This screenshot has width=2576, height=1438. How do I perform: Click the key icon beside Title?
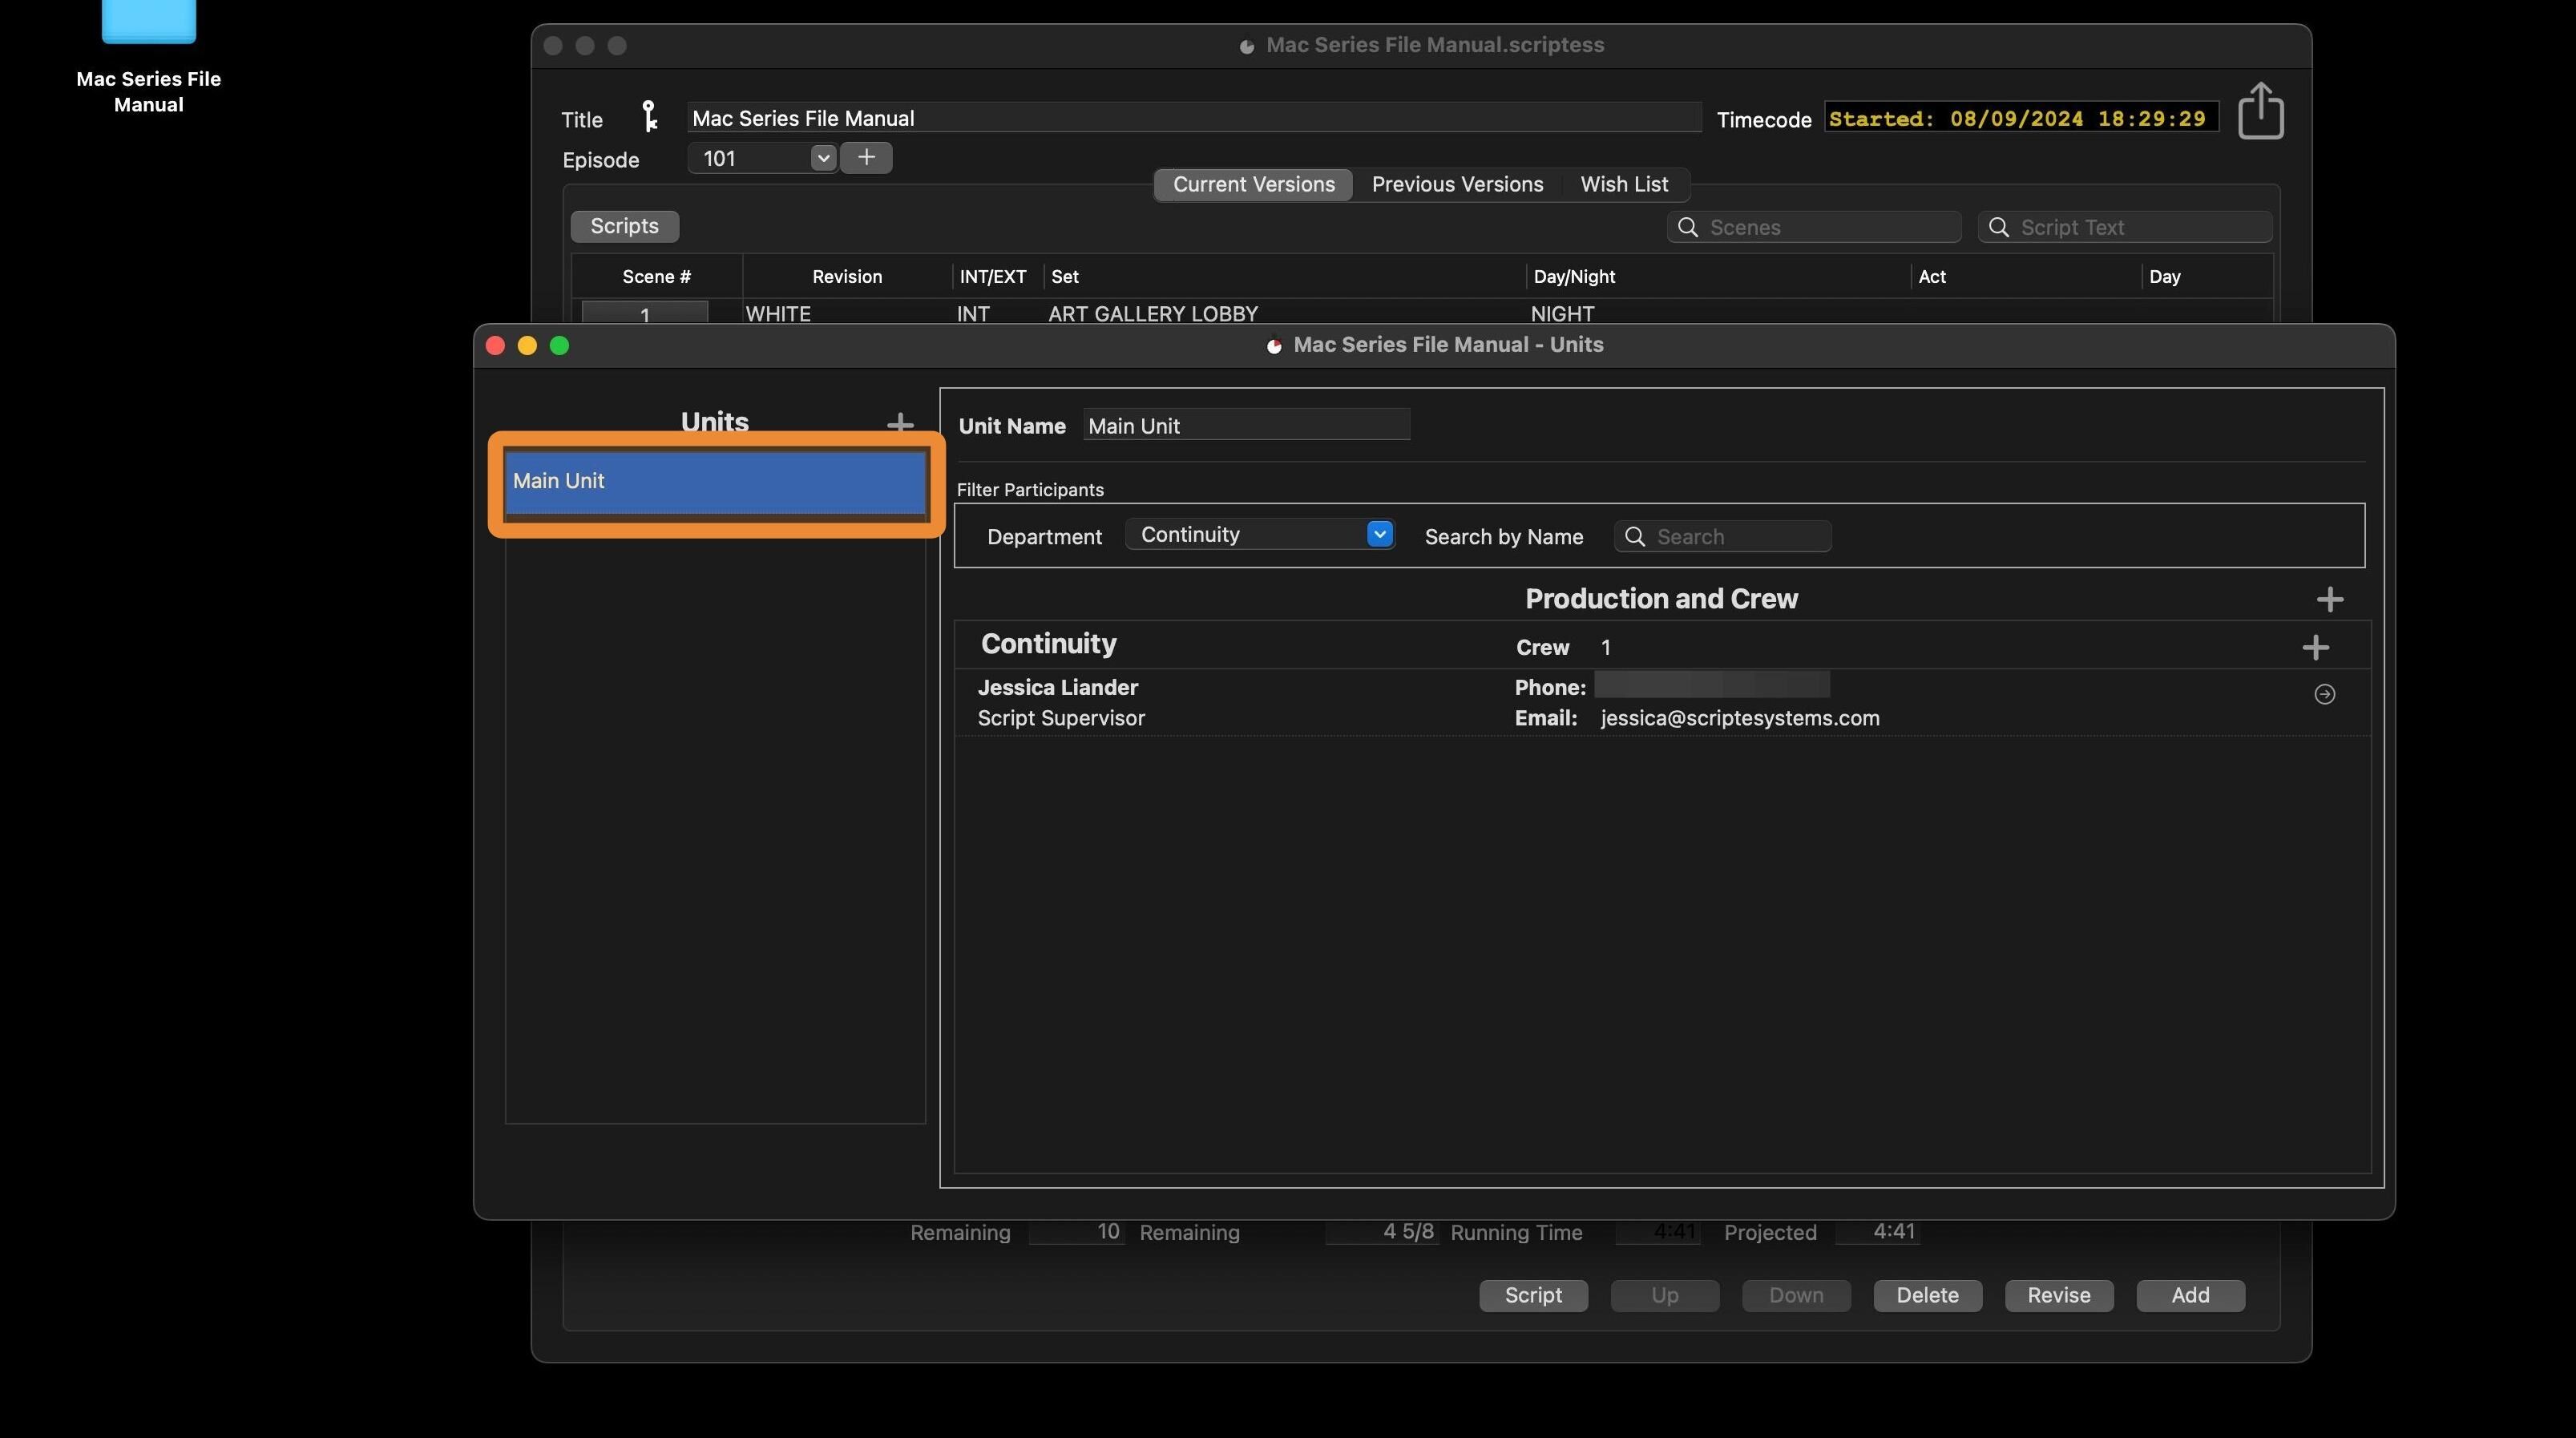coord(649,117)
